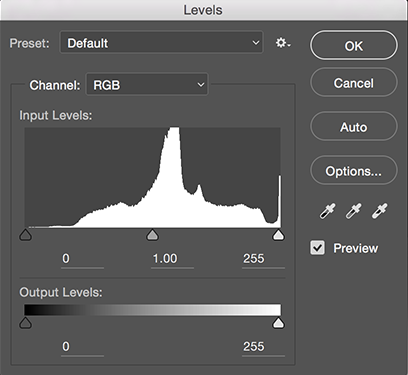Open the Preset dropdown showing Default
This screenshot has height=375, width=408.
(161, 43)
